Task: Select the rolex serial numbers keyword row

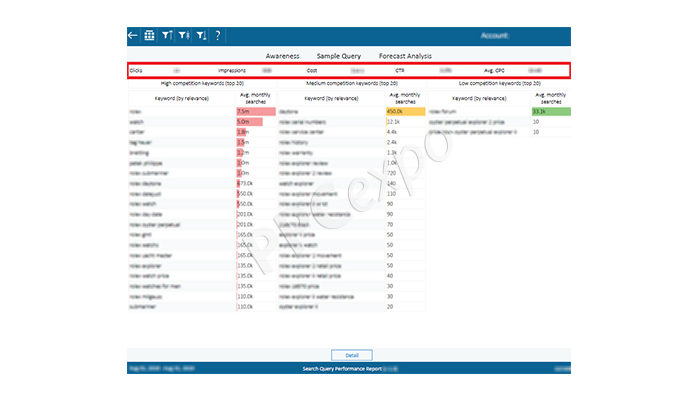Action: [331, 122]
